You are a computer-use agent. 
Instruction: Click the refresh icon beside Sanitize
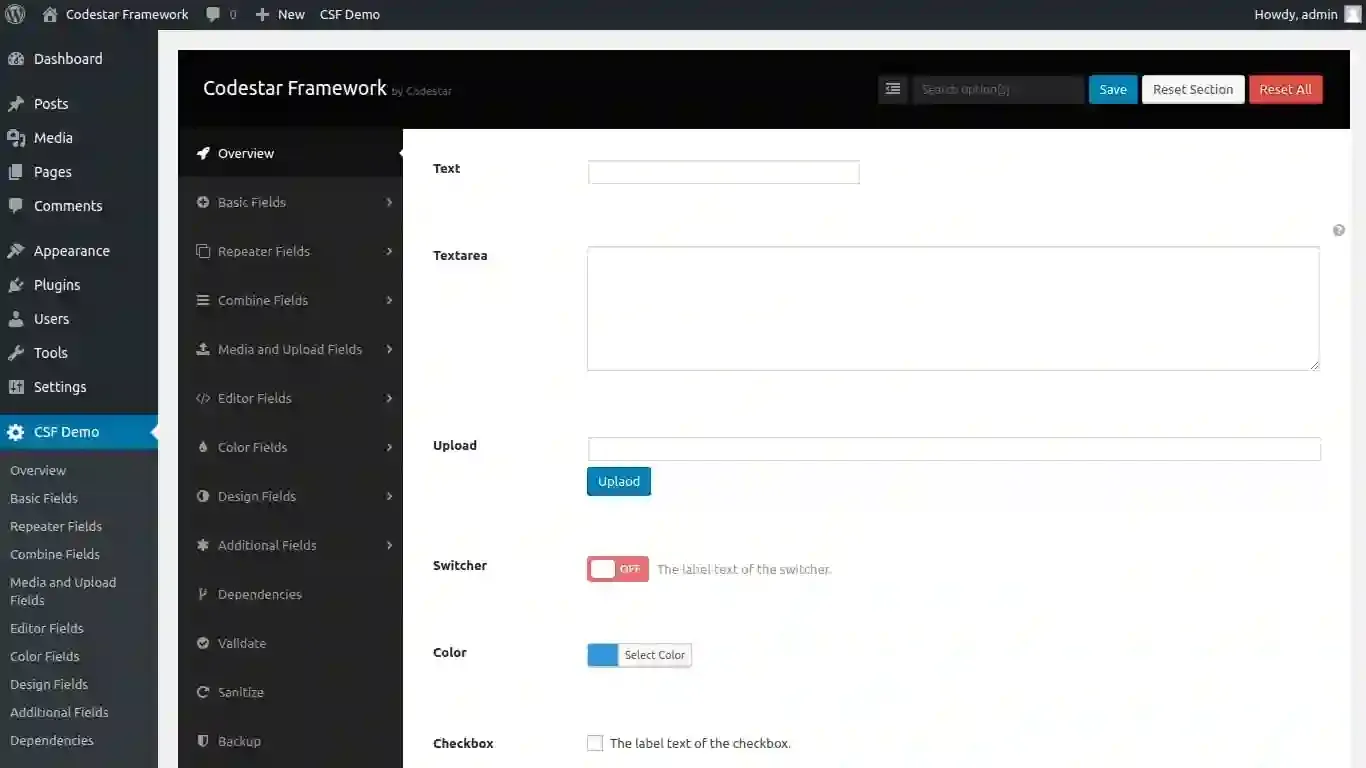[203, 692]
